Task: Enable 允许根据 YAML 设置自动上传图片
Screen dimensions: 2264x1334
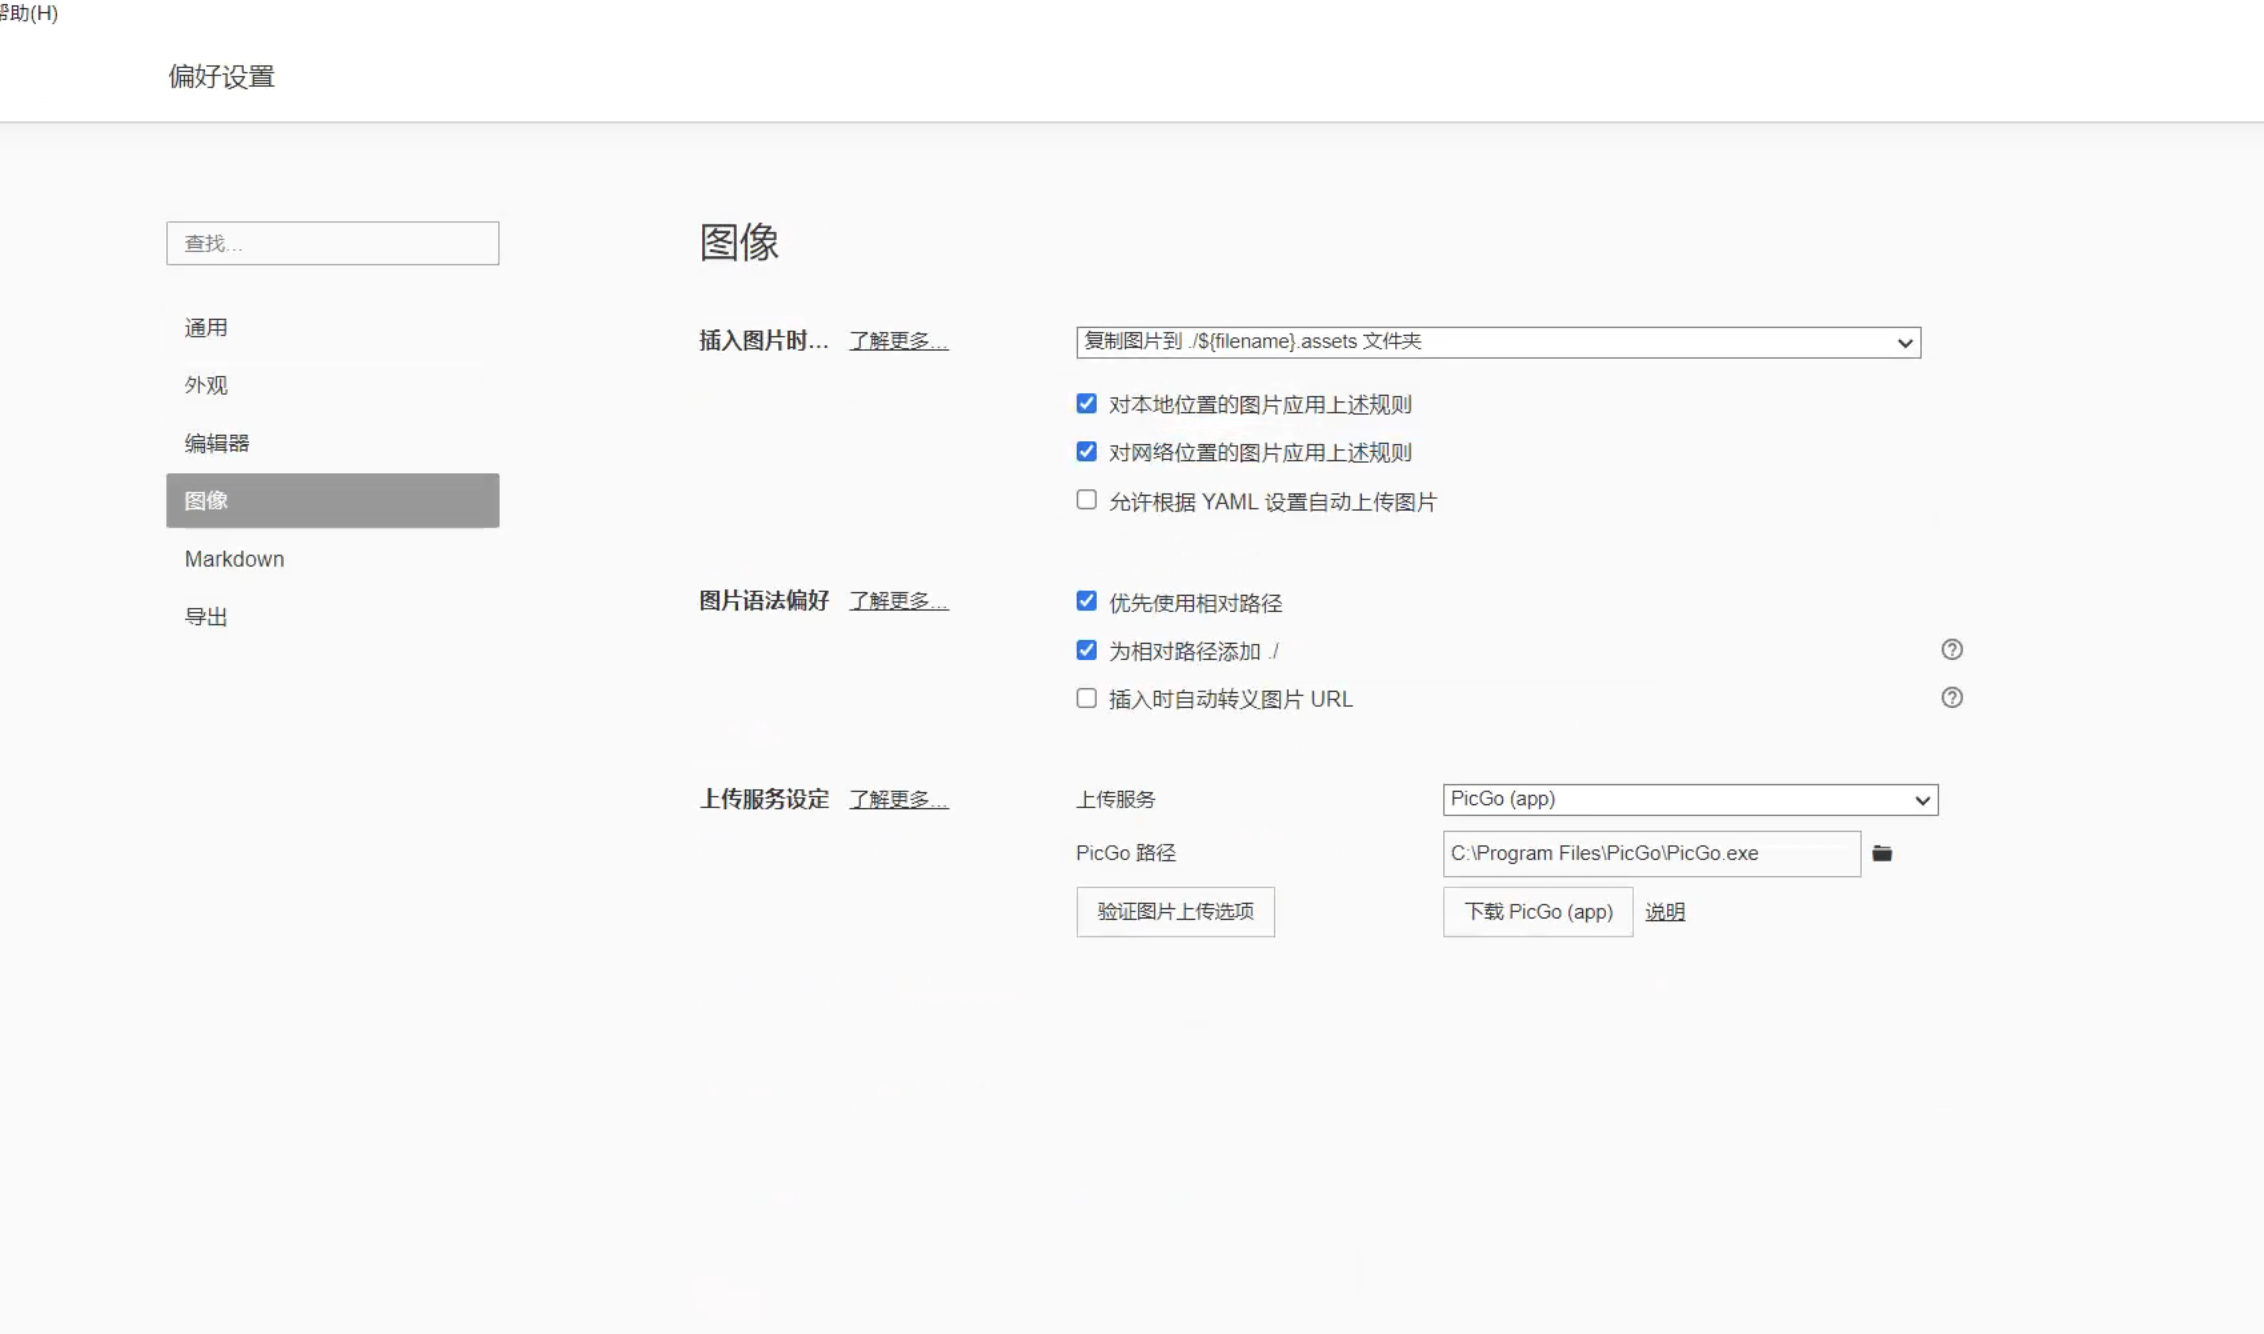Action: (1086, 500)
